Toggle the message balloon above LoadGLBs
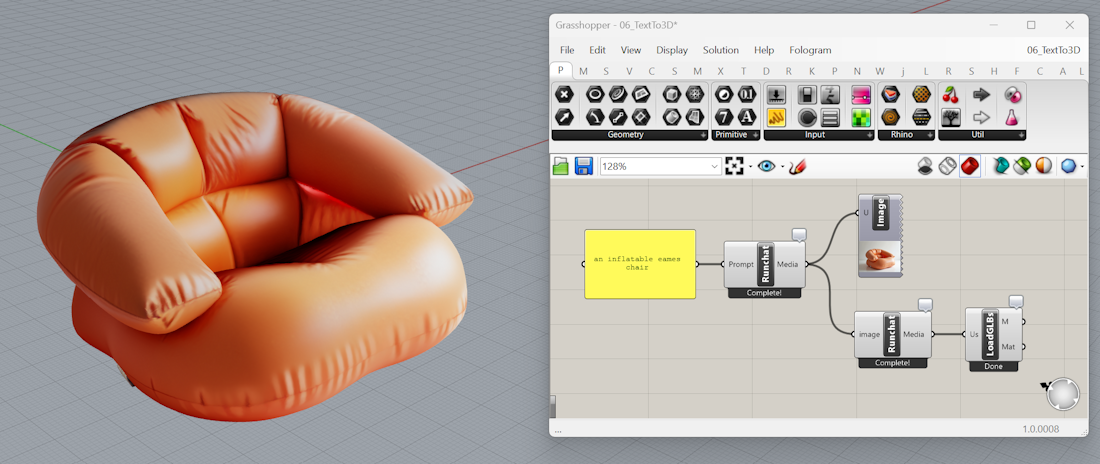Image resolution: width=1100 pixels, height=464 pixels. [1016, 302]
